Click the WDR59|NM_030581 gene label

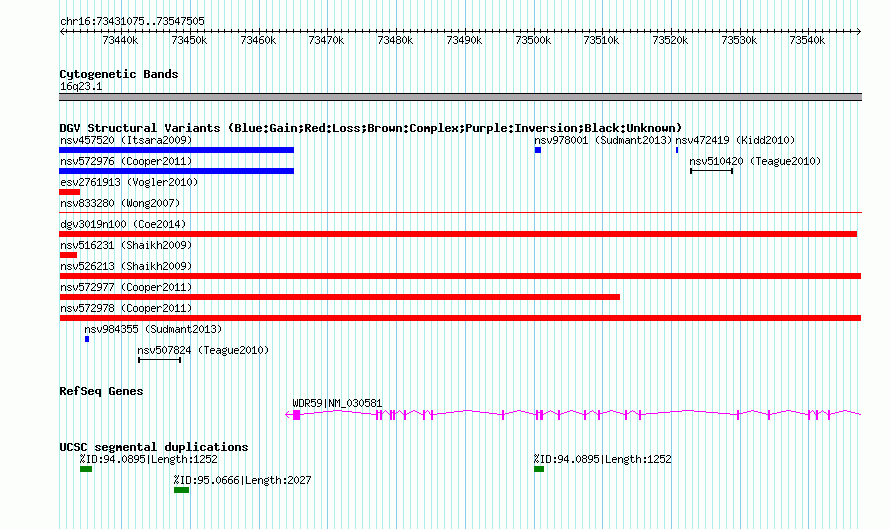[337, 404]
